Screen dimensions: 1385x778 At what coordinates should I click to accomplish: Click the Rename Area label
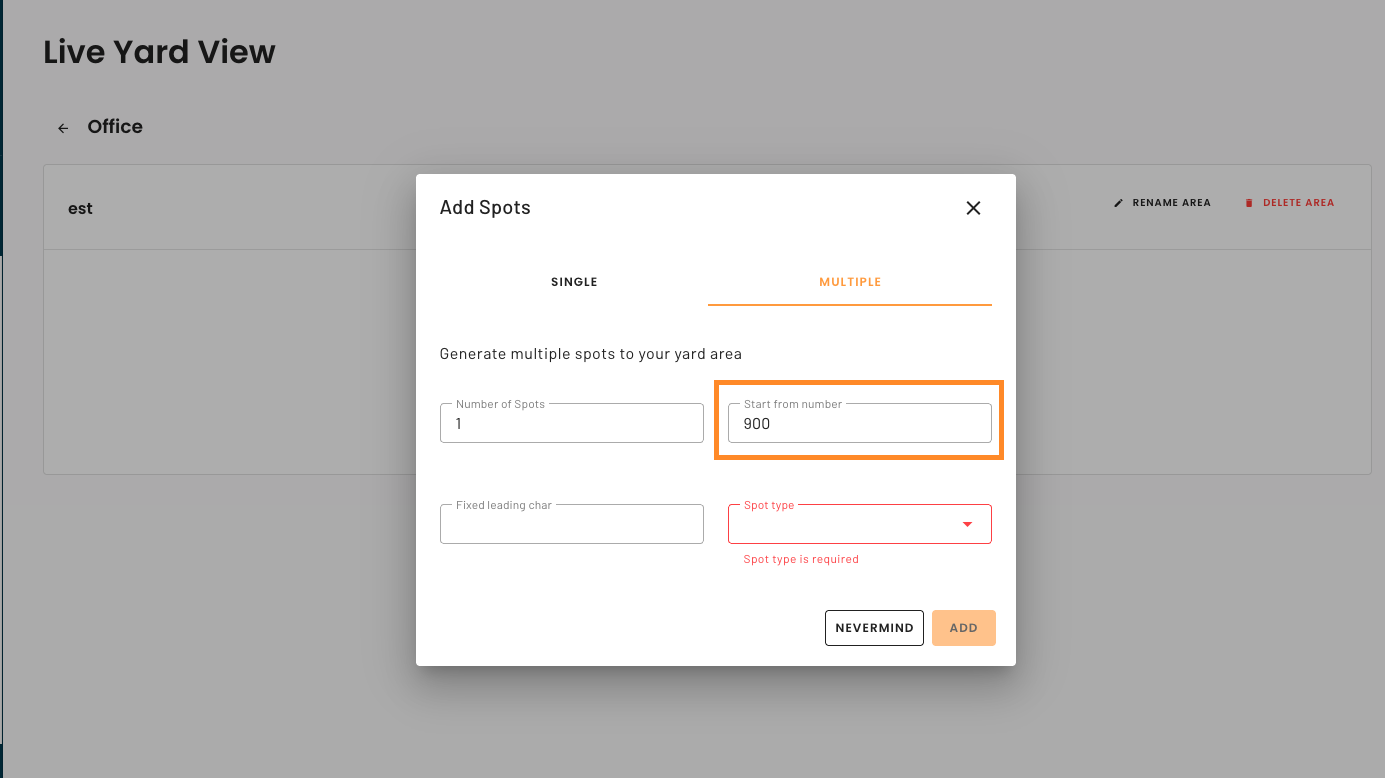coord(1172,203)
